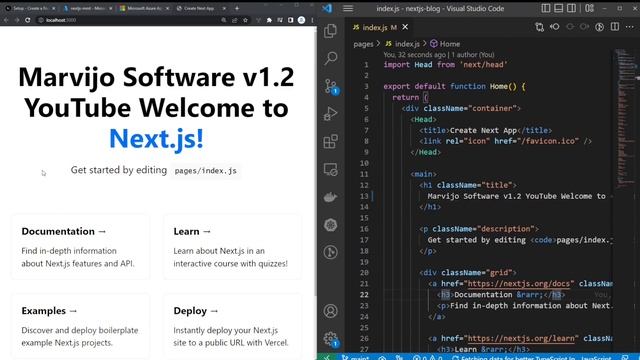Open browser profile avatar
Image resolution: width=640 pixels, height=360 pixels.
click(301, 20)
